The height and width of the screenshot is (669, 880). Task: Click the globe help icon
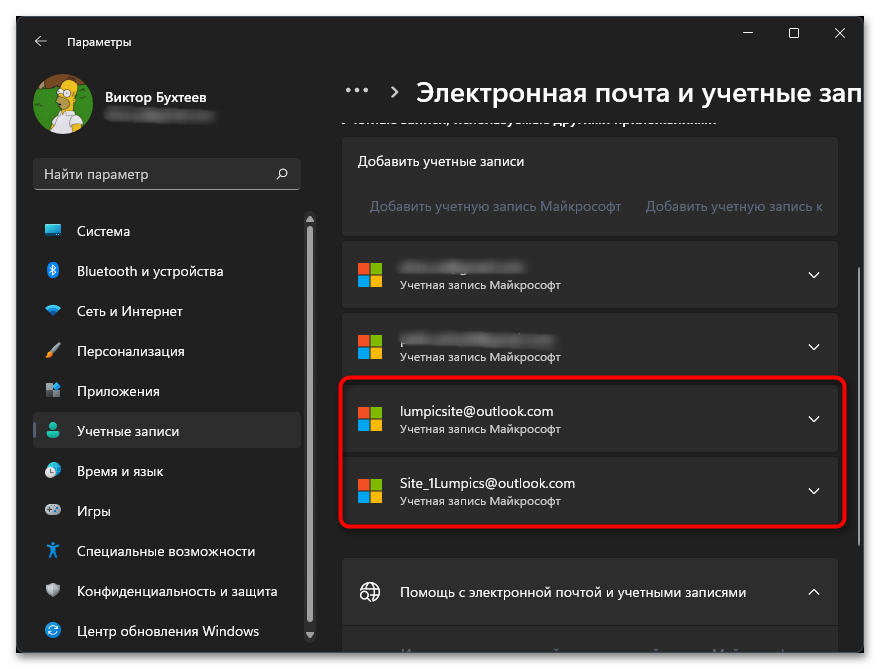[370, 592]
